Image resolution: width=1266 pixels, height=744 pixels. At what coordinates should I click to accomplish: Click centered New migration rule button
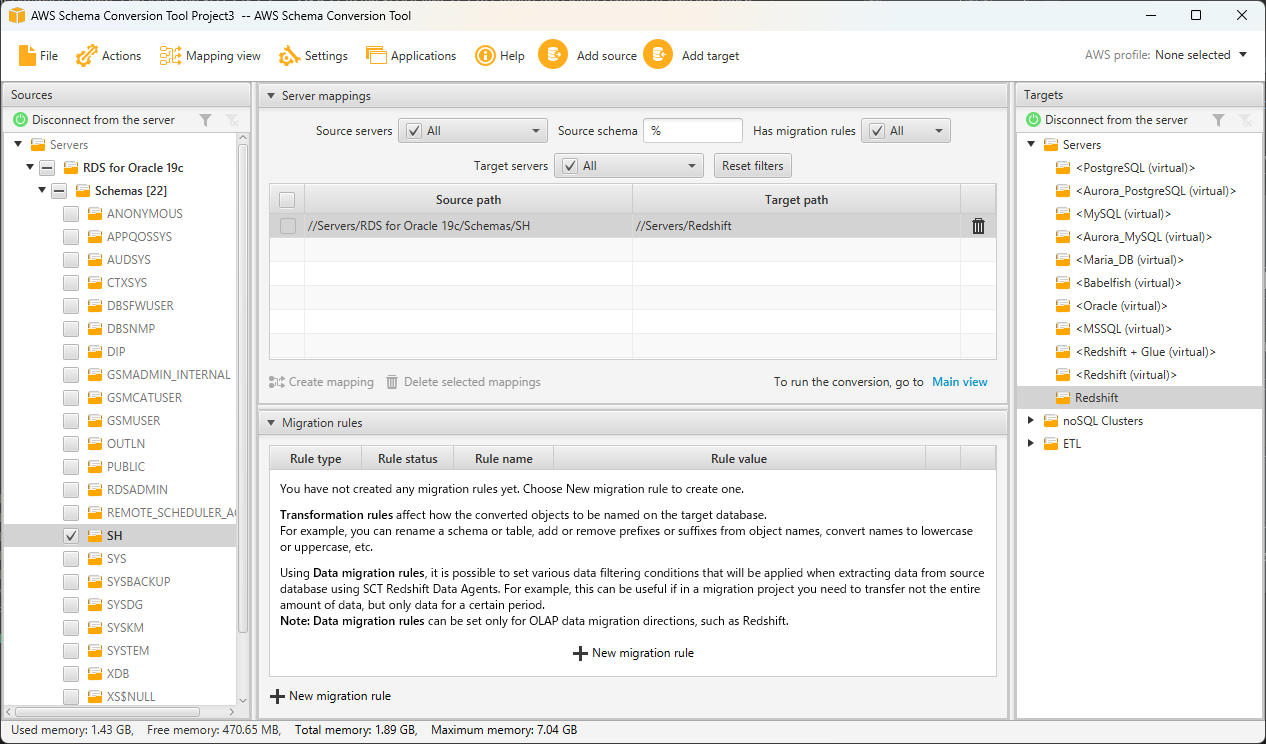tap(633, 653)
